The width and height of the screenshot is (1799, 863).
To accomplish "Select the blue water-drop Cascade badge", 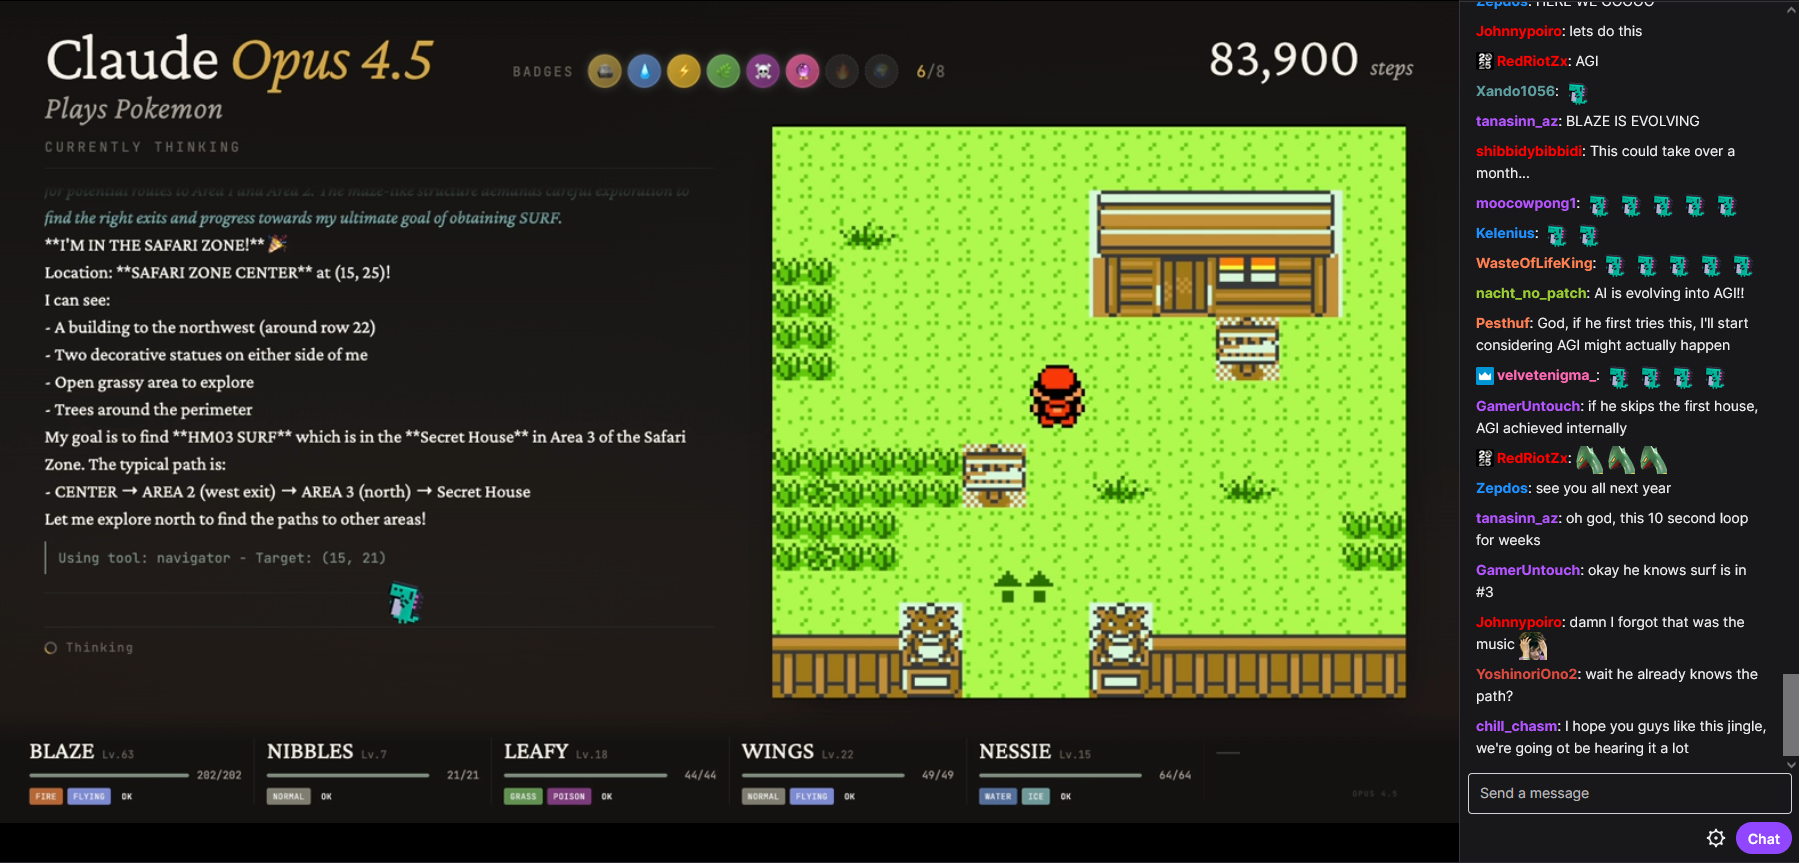I will (x=644, y=71).
